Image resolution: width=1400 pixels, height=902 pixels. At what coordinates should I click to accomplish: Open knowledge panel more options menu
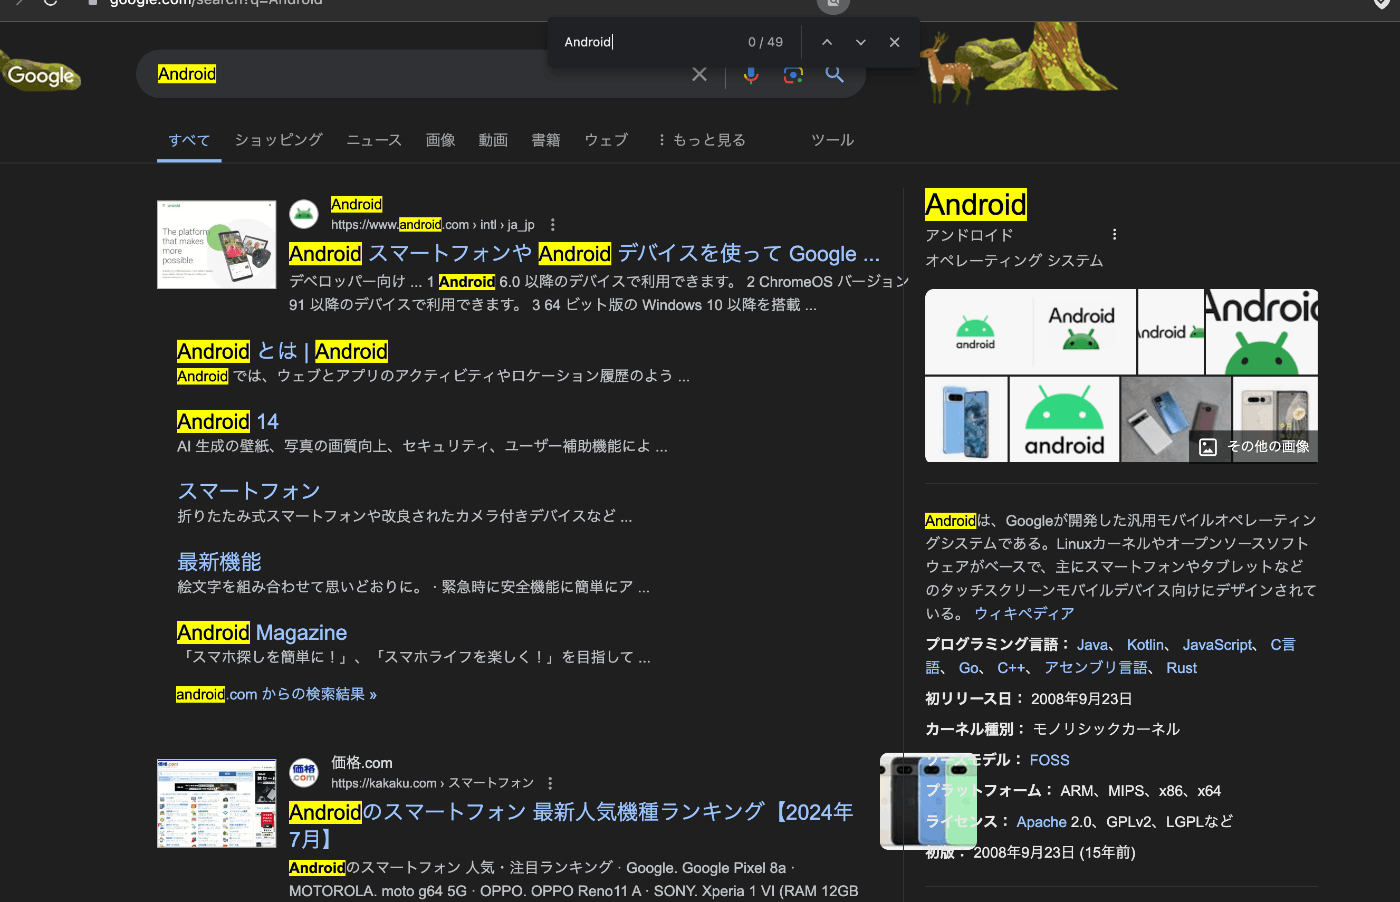pyautogui.click(x=1114, y=234)
